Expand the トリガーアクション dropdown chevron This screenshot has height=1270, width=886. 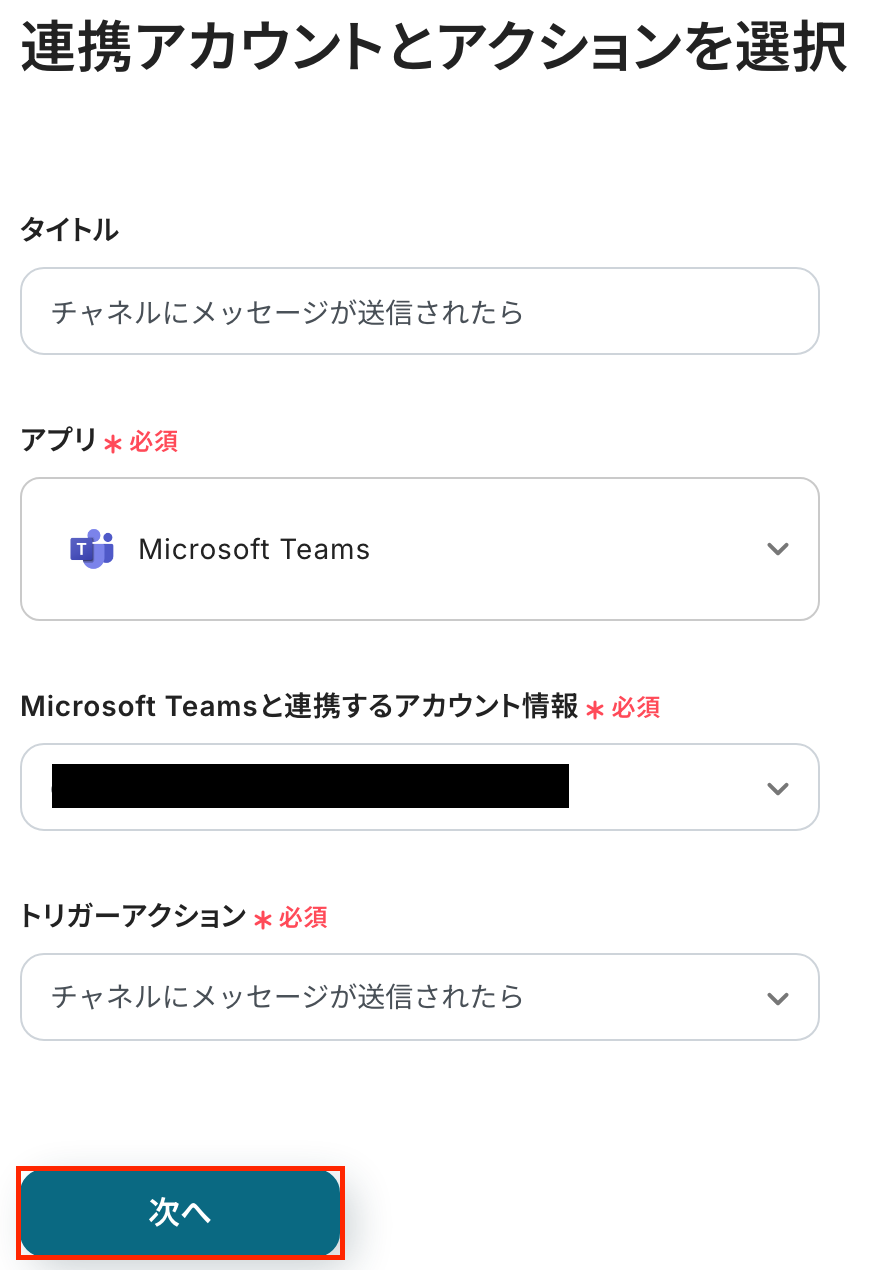point(777,998)
